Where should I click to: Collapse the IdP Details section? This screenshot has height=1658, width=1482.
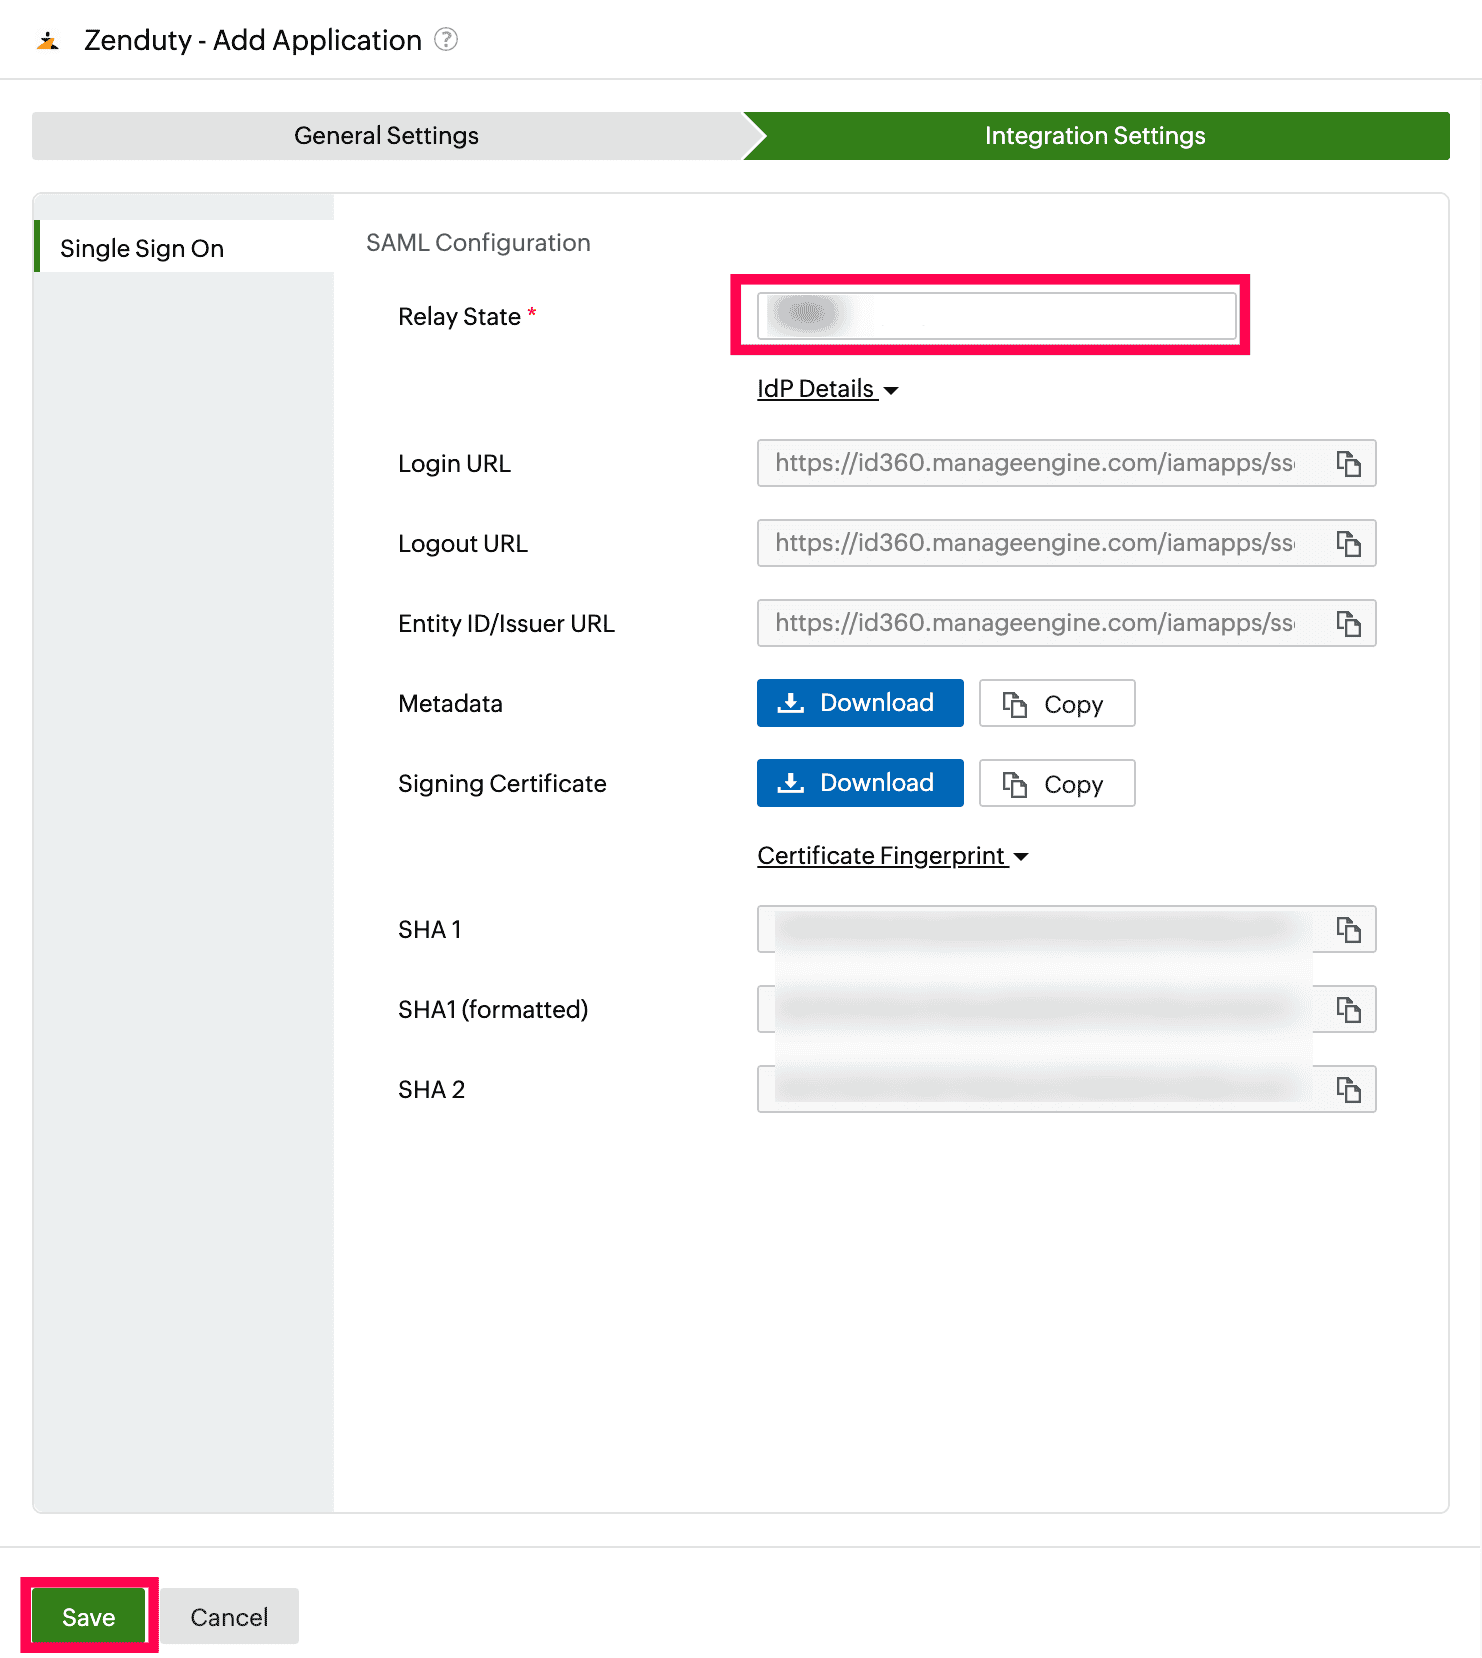[x=827, y=389]
